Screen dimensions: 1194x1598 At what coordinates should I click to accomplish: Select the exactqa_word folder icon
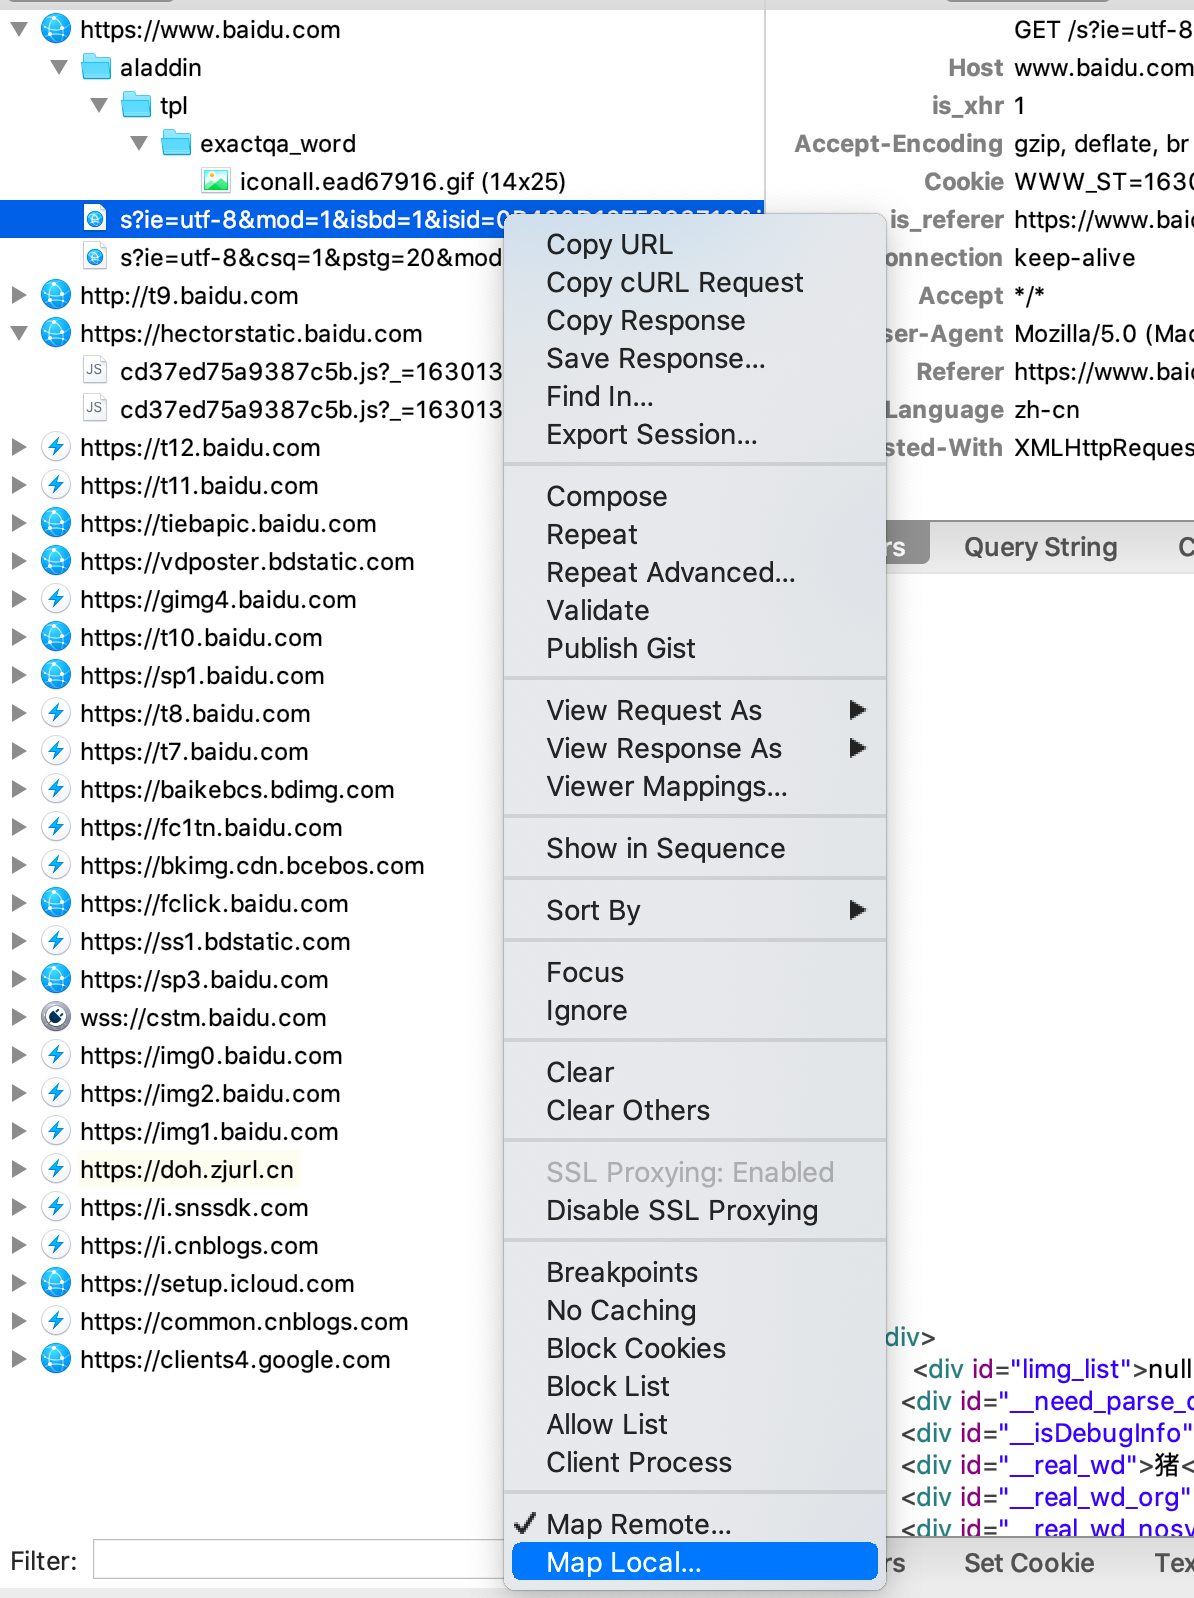(176, 143)
